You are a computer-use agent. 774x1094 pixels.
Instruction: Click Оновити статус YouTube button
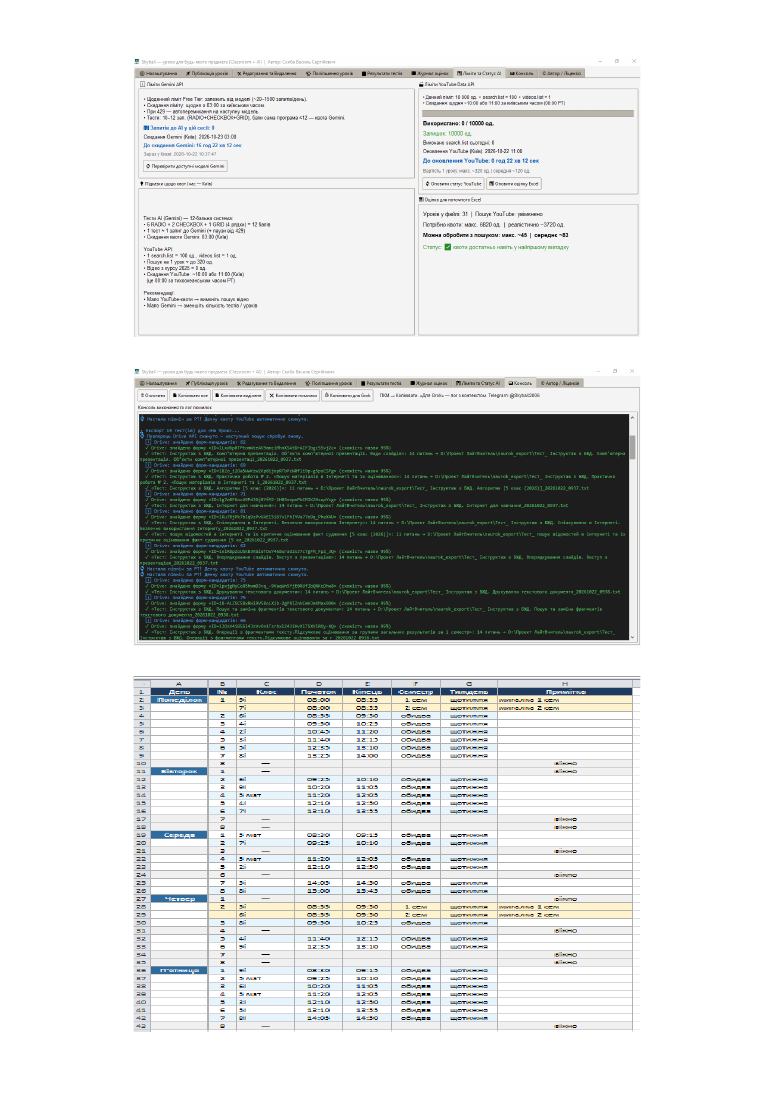click(454, 183)
